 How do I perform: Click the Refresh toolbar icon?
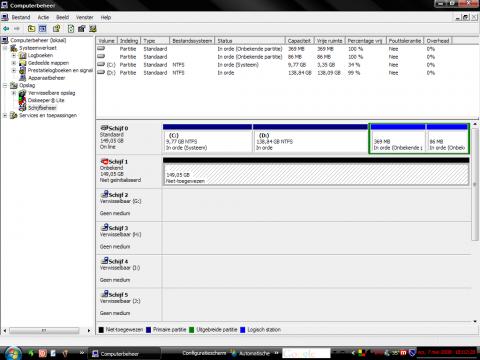71,29
